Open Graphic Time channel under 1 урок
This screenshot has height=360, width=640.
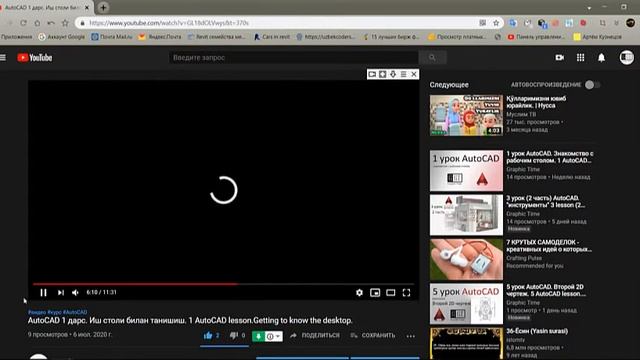pos(523,169)
